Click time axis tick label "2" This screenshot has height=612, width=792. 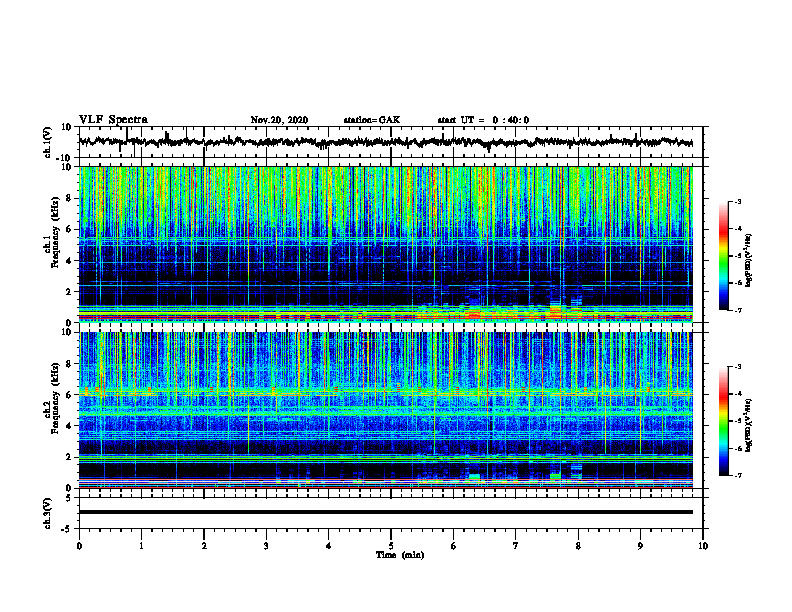click(204, 546)
